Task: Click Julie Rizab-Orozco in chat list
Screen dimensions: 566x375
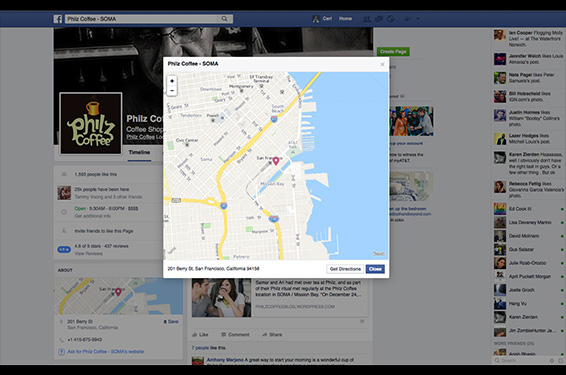Action: click(x=527, y=263)
